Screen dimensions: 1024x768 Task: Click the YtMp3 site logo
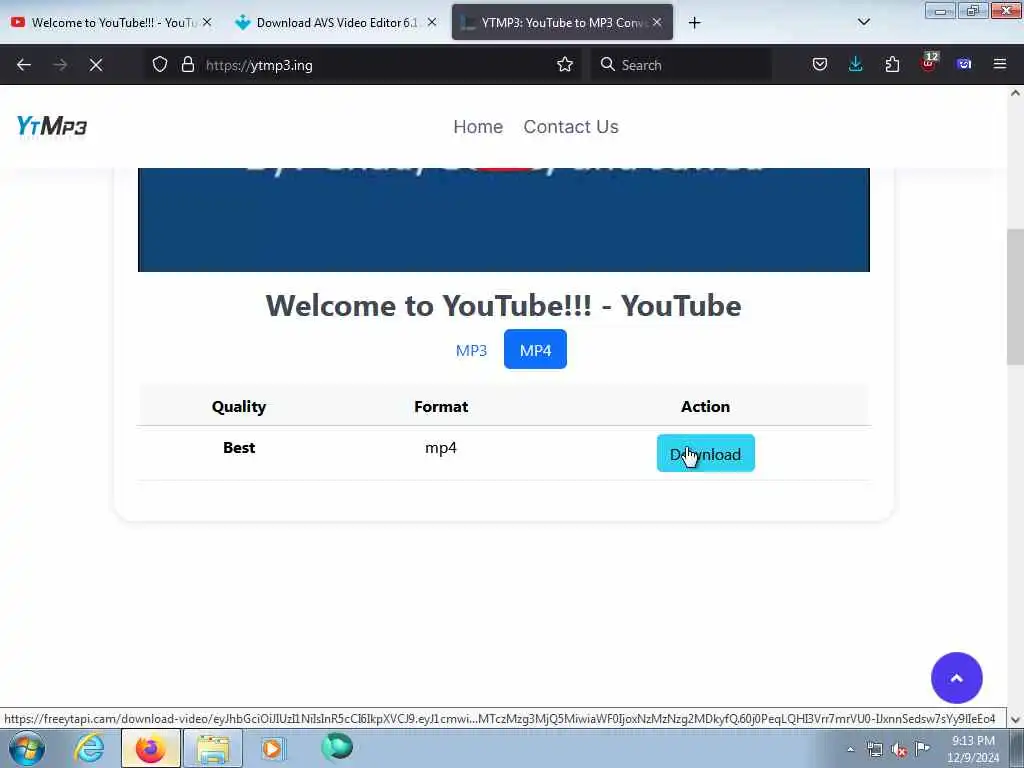click(52, 126)
